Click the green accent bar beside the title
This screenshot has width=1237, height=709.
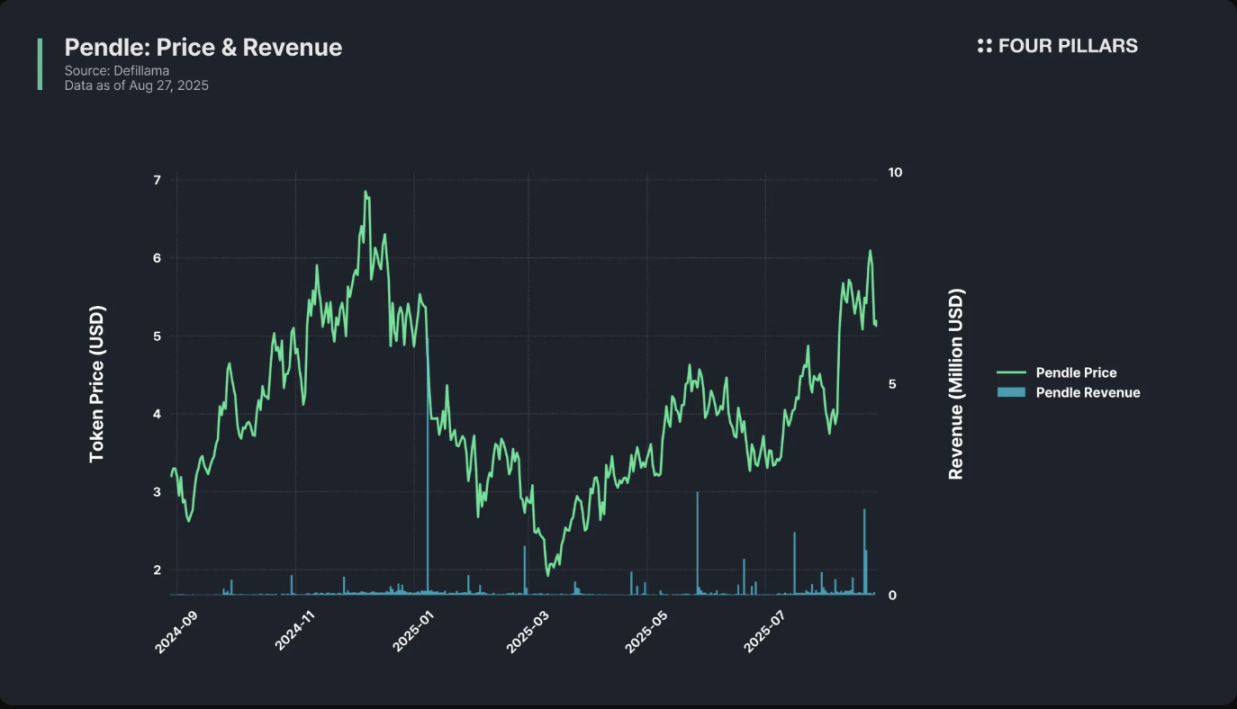coord(40,64)
